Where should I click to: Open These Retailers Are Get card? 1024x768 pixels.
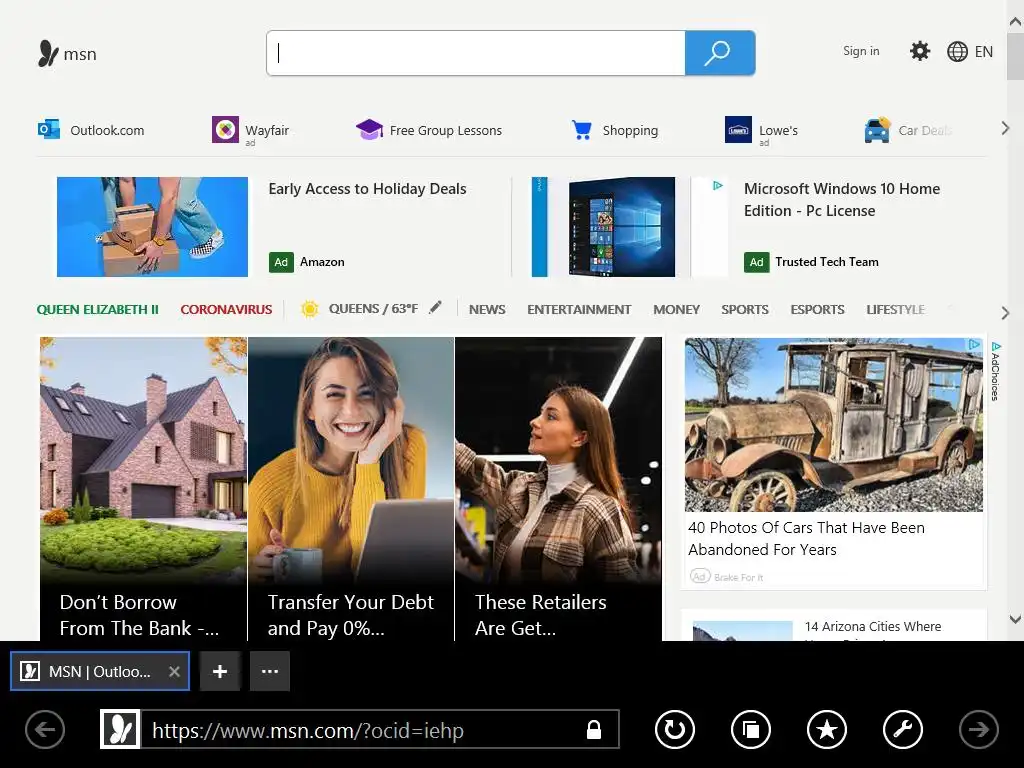click(x=558, y=488)
